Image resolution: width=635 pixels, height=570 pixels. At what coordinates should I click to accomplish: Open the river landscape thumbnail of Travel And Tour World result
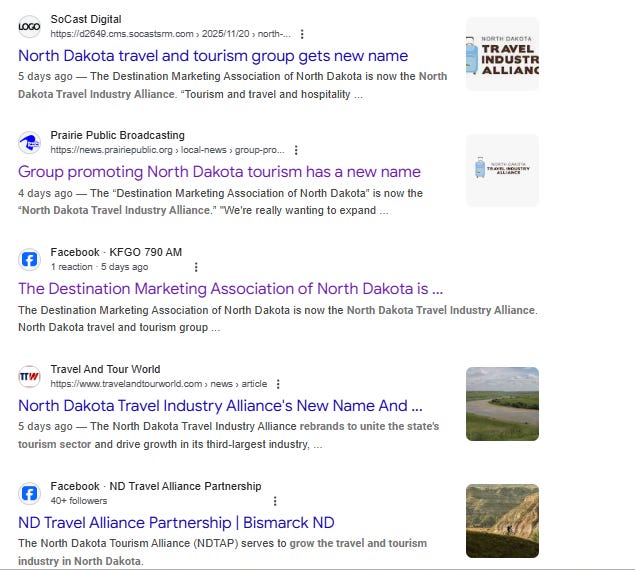pyautogui.click(x=502, y=404)
